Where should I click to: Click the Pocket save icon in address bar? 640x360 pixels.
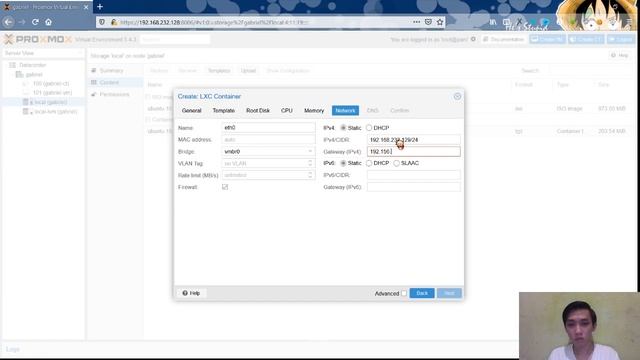[x=428, y=22]
